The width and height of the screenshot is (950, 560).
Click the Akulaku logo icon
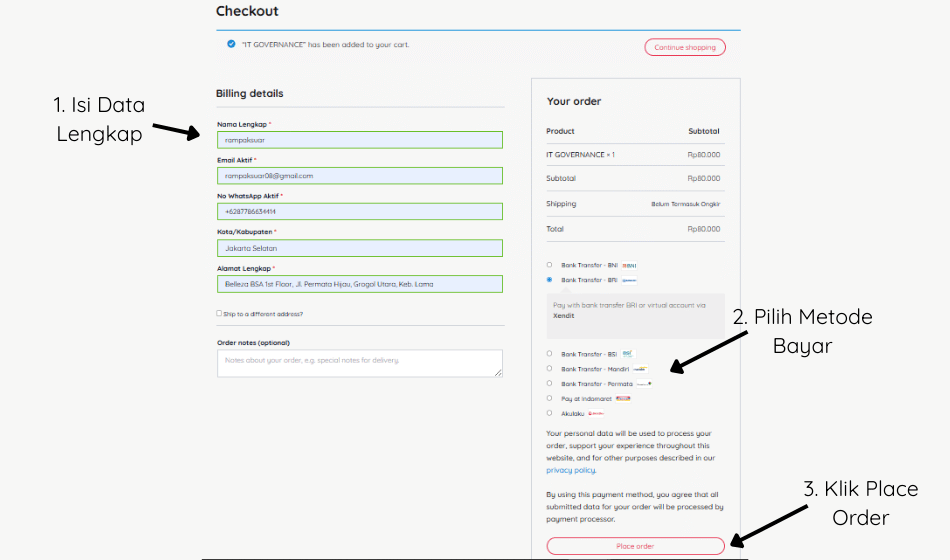click(596, 413)
